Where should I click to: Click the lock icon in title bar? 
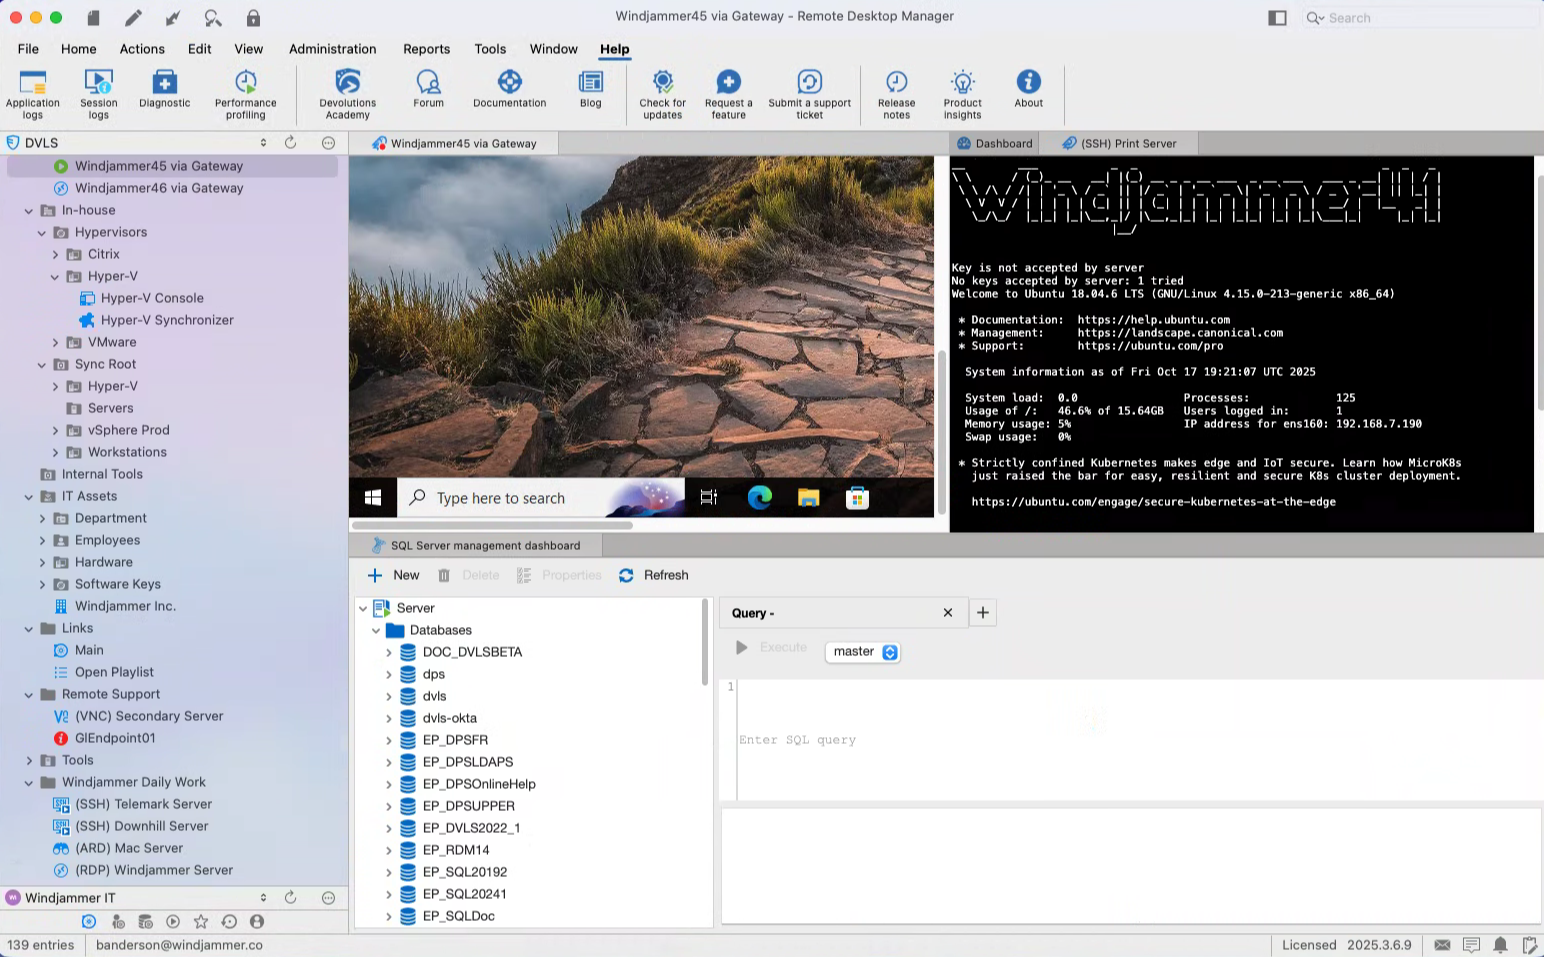click(253, 18)
